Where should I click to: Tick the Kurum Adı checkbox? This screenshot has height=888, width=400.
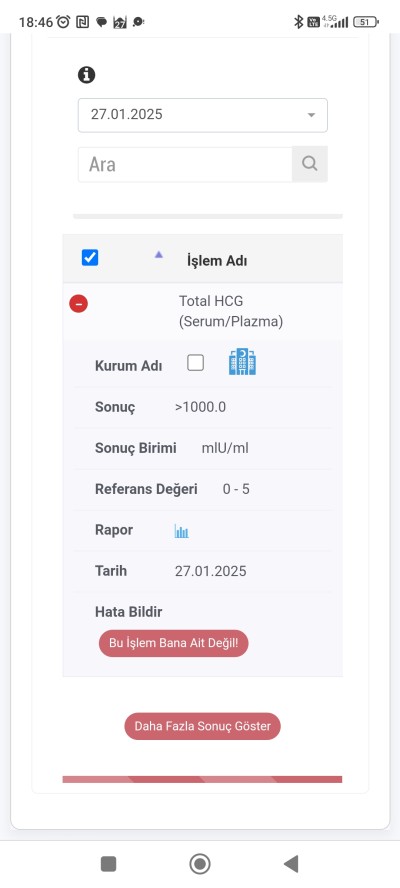[x=195, y=362]
